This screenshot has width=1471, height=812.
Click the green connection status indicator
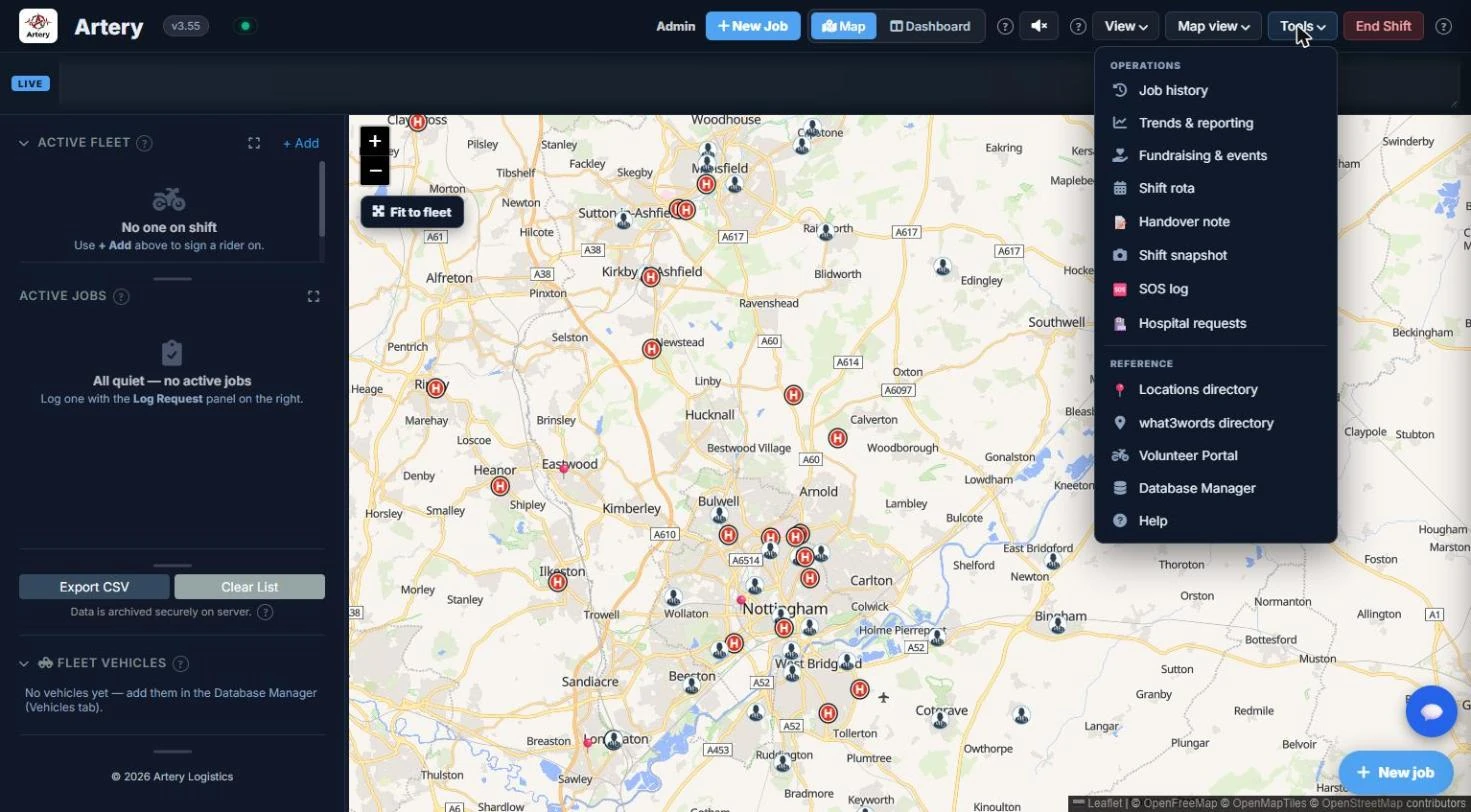(245, 26)
